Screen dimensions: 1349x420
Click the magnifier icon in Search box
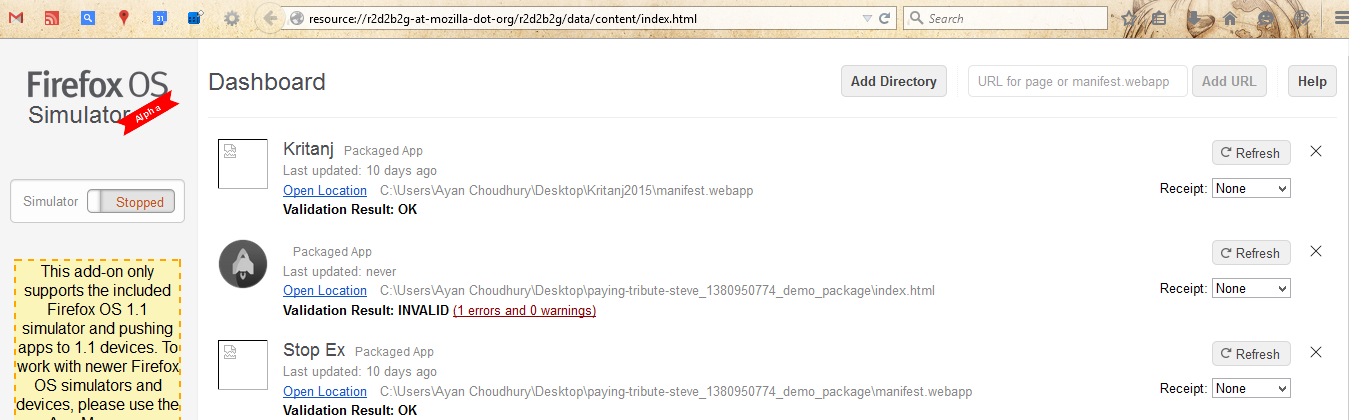tap(917, 18)
